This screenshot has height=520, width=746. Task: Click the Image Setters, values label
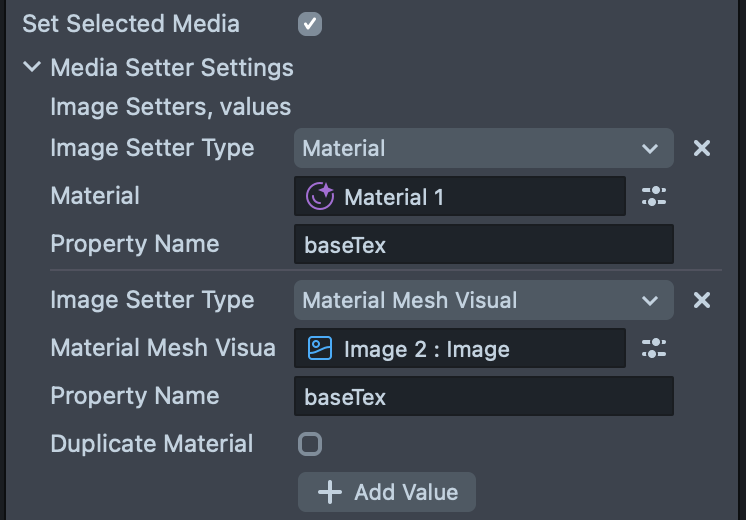[x=170, y=106]
